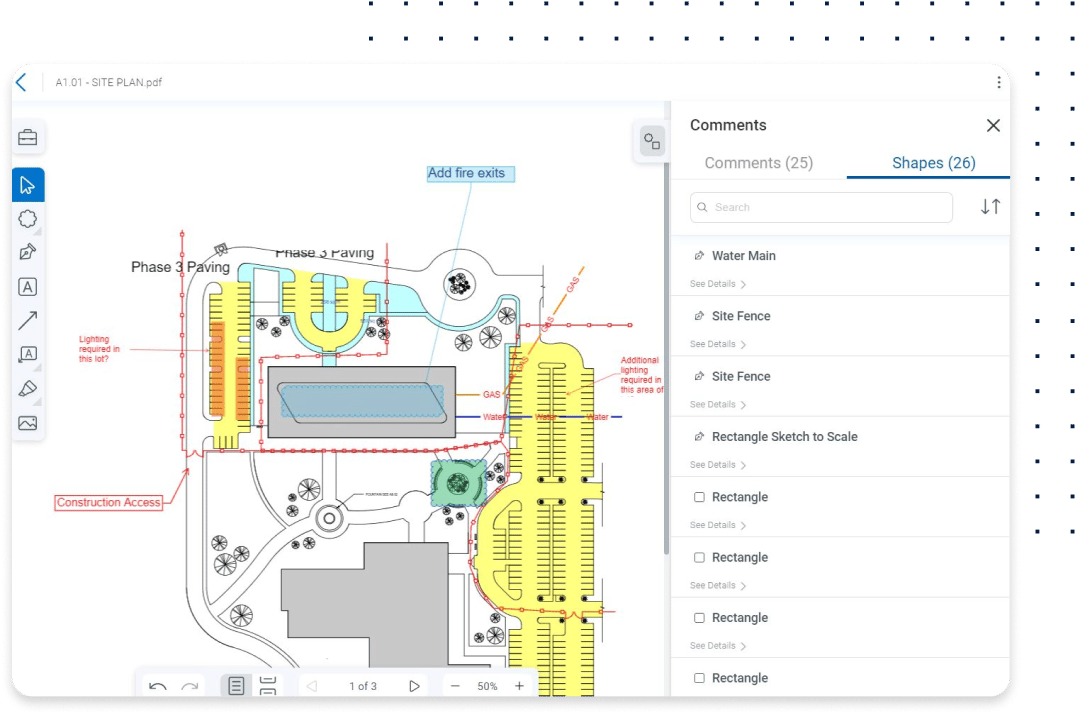This screenshot has width=1075, height=714.
Task: Go to the next page
Action: [x=414, y=686]
